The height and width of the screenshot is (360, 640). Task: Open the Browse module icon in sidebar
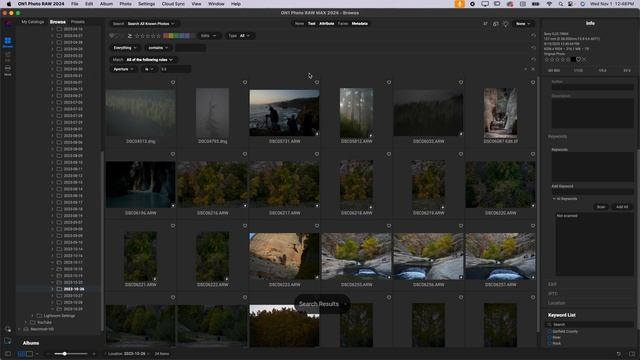pyautogui.click(x=8, y=41)
